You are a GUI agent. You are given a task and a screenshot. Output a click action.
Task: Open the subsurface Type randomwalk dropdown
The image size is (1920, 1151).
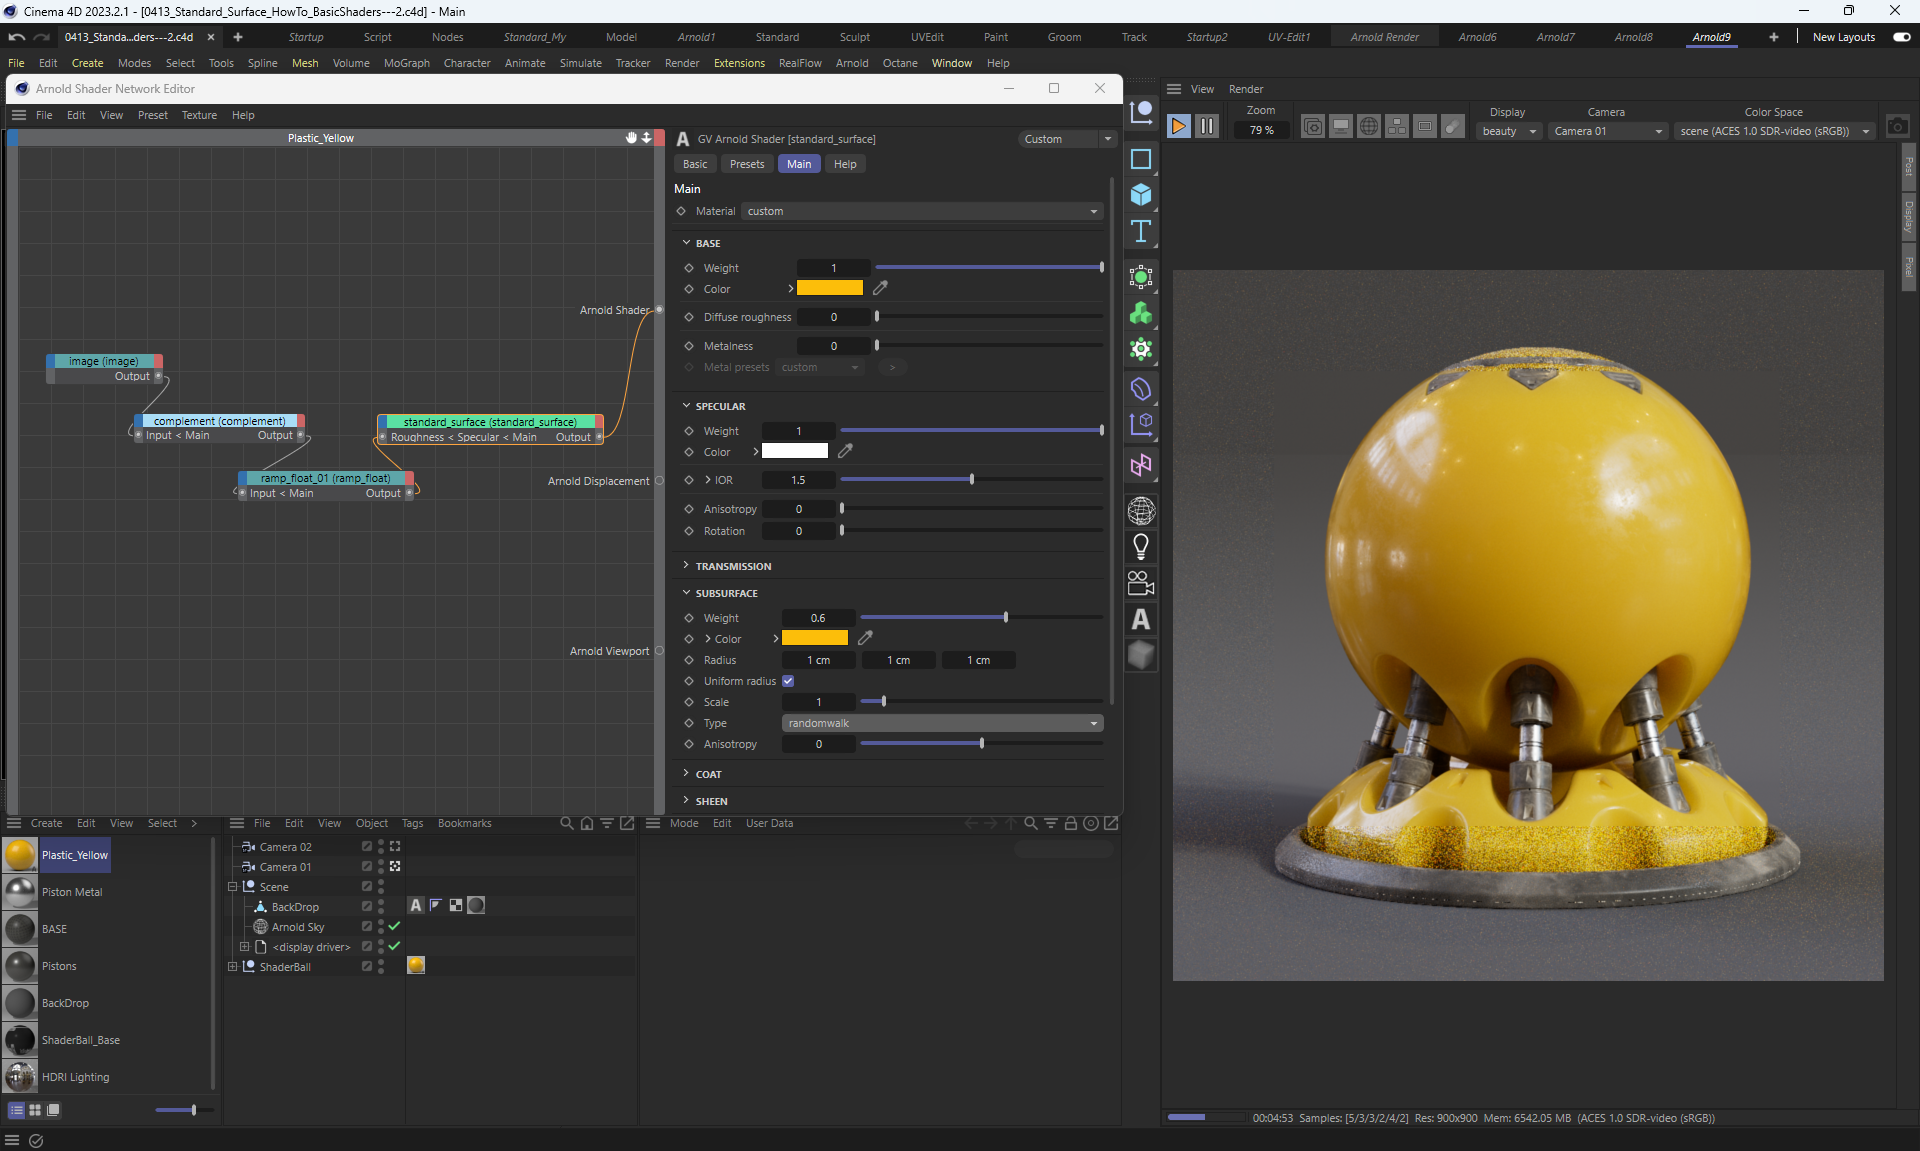click(x=942, y=723)
